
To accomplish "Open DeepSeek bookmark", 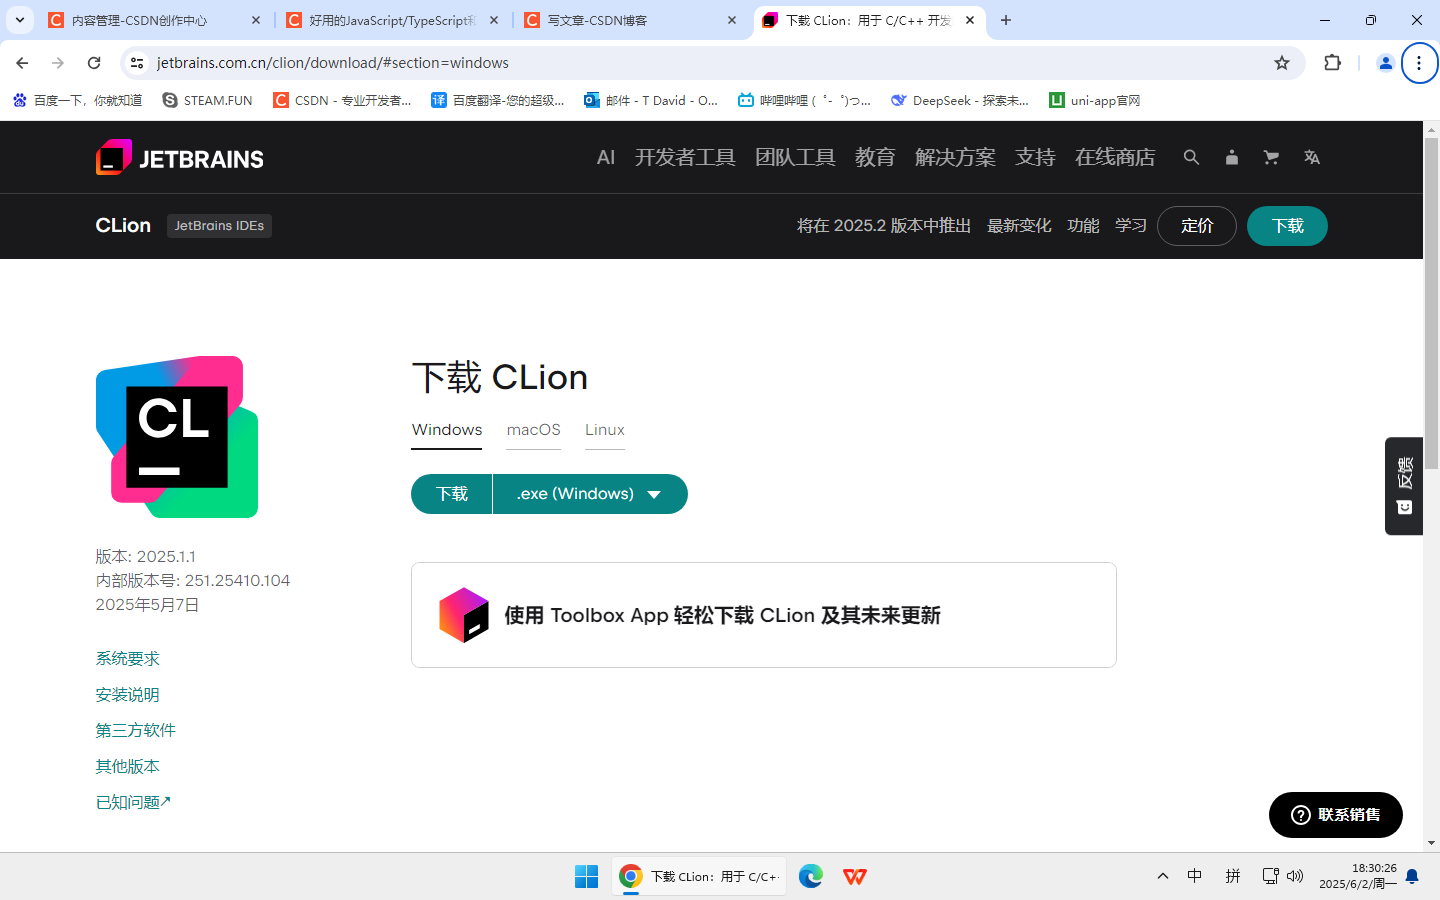I will (x=960, y=100).
